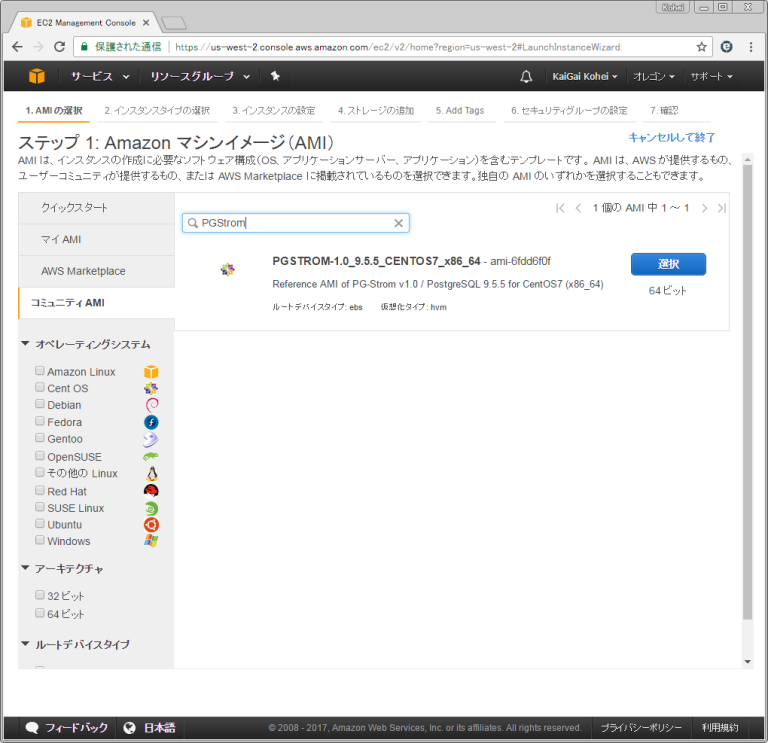Check the Gentoo filter checkbox
The height and width of the screenshot is (743, 768).
coord(40,438)
